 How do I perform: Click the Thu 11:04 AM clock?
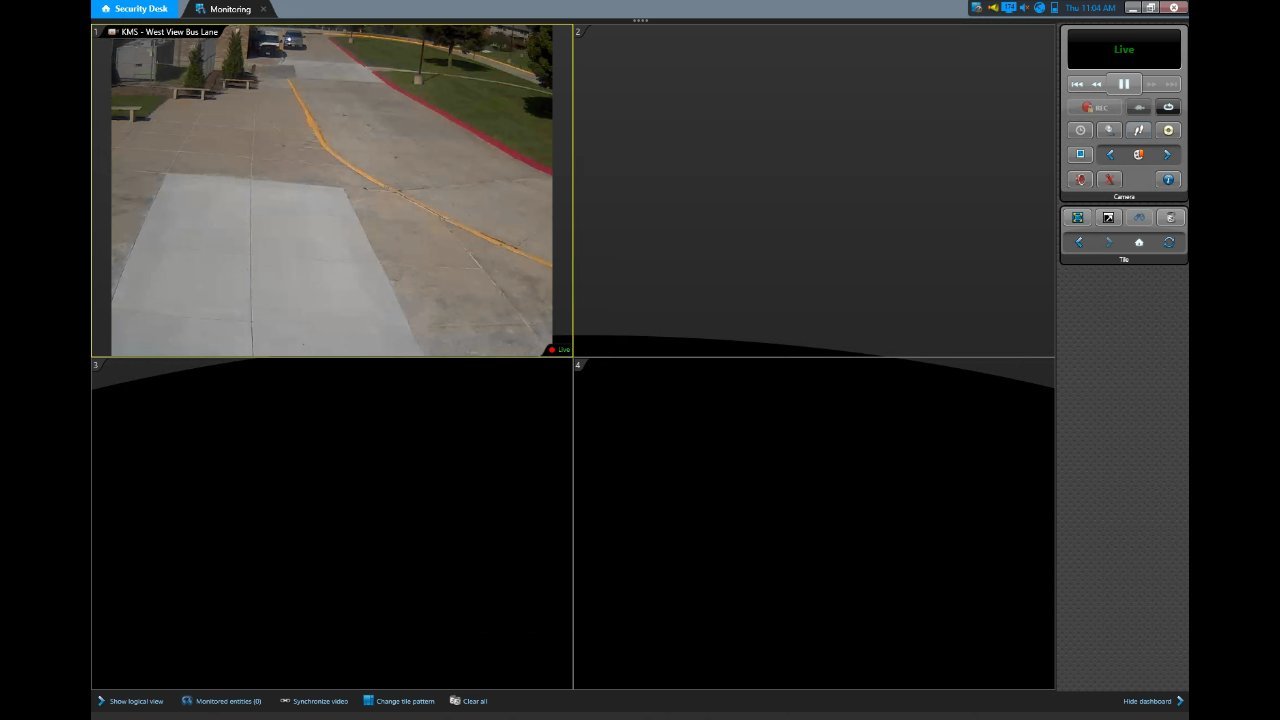tap(1090, 8)
